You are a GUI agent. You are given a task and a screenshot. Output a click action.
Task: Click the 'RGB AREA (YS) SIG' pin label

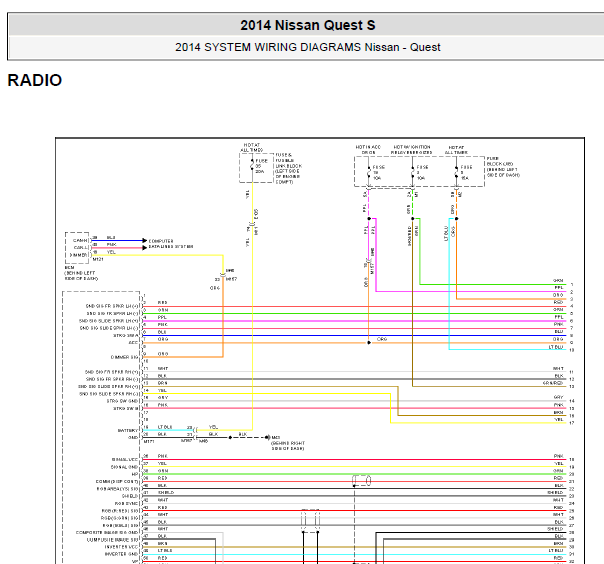click(117, 489)
